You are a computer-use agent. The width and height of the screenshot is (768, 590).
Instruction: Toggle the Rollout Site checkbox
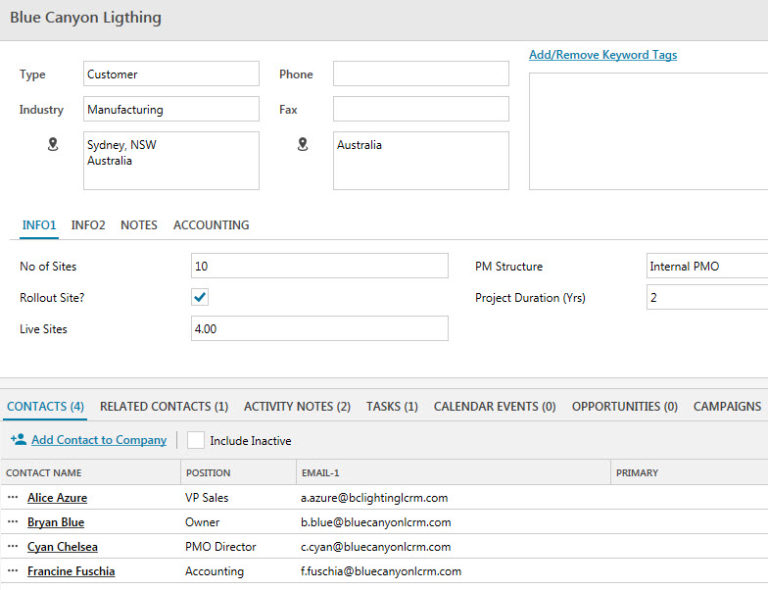[x=200, y=297]
